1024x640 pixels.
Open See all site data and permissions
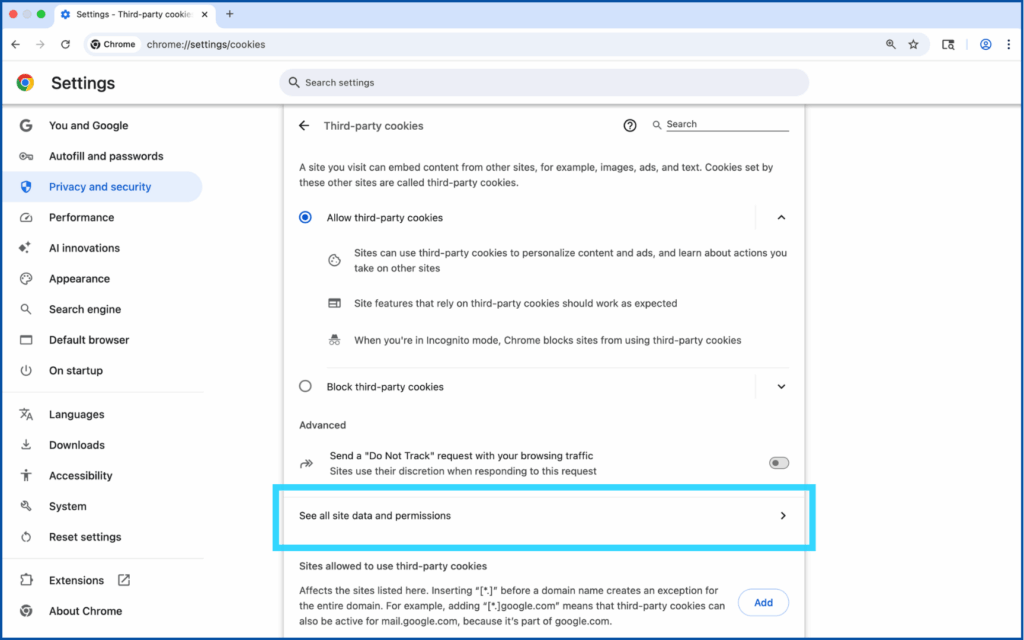tap(543, 516)
